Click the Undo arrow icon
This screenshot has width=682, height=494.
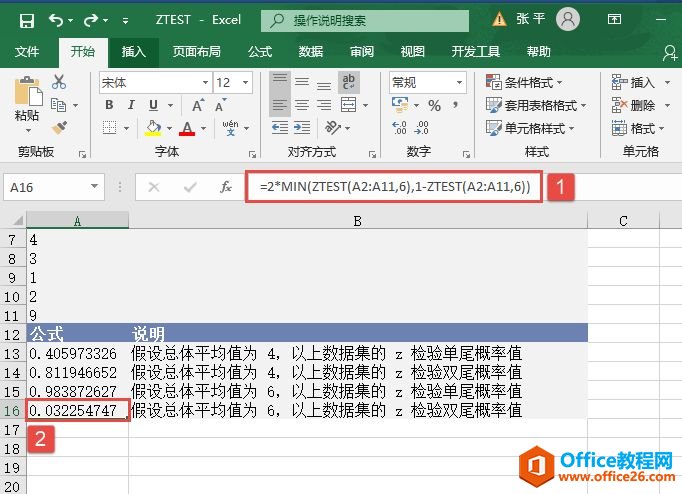pyautogui.click(x=55, y=19)
